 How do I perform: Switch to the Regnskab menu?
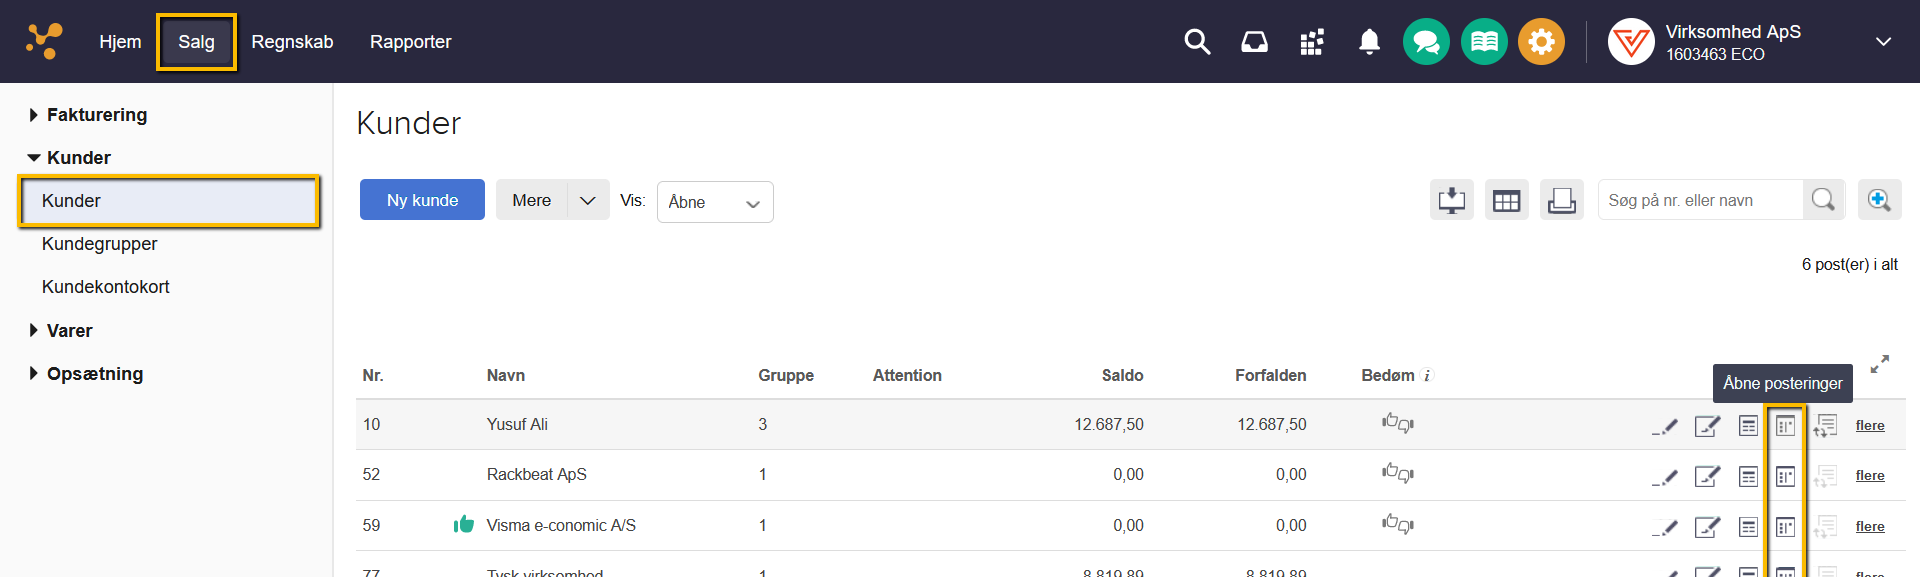(x=292, y=42)
